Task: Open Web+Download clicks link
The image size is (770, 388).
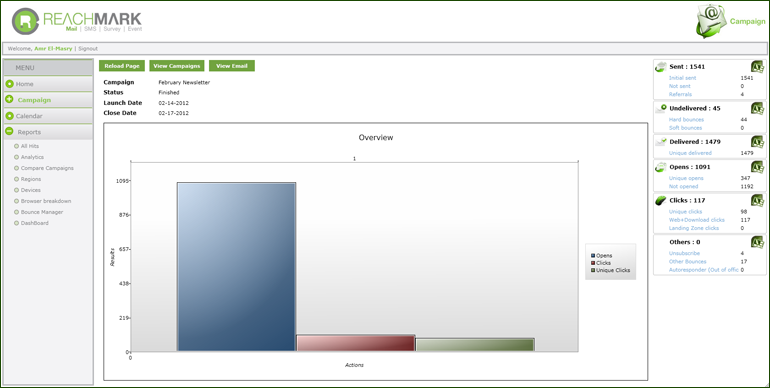Action: [x=697, y=220]
